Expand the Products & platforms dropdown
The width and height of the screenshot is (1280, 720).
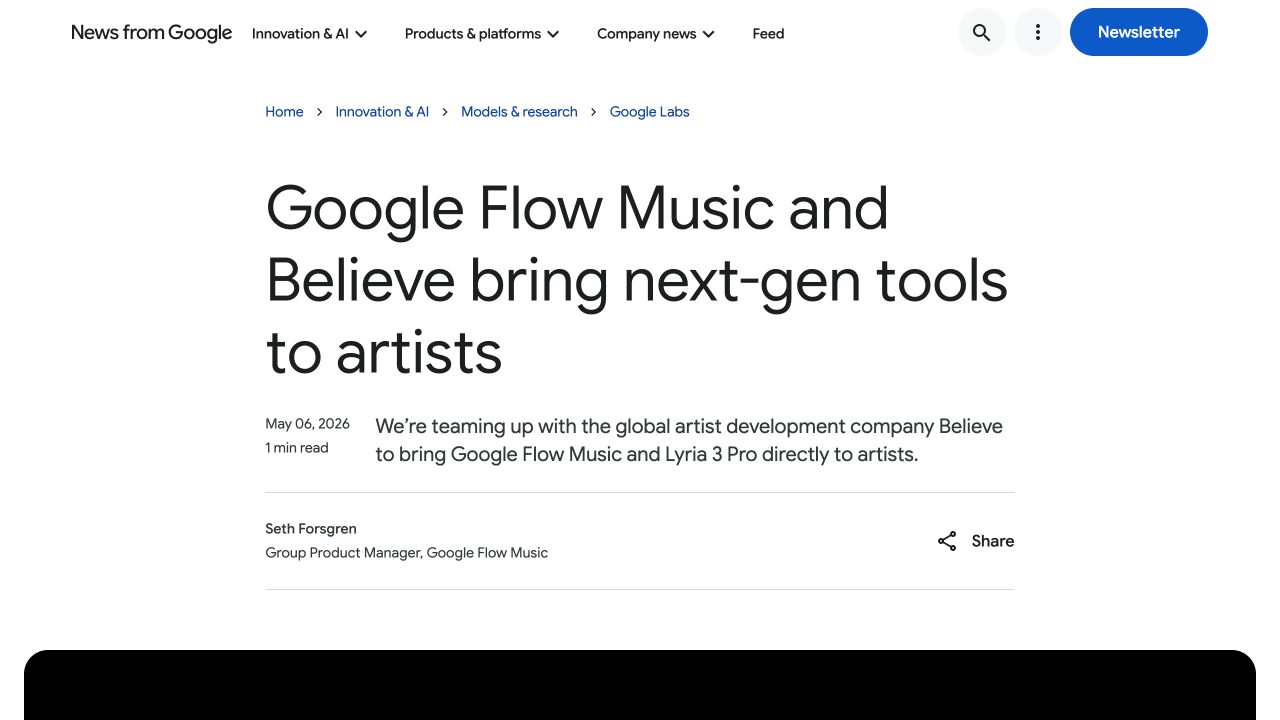pyautogui.click(x=482, y=34)
